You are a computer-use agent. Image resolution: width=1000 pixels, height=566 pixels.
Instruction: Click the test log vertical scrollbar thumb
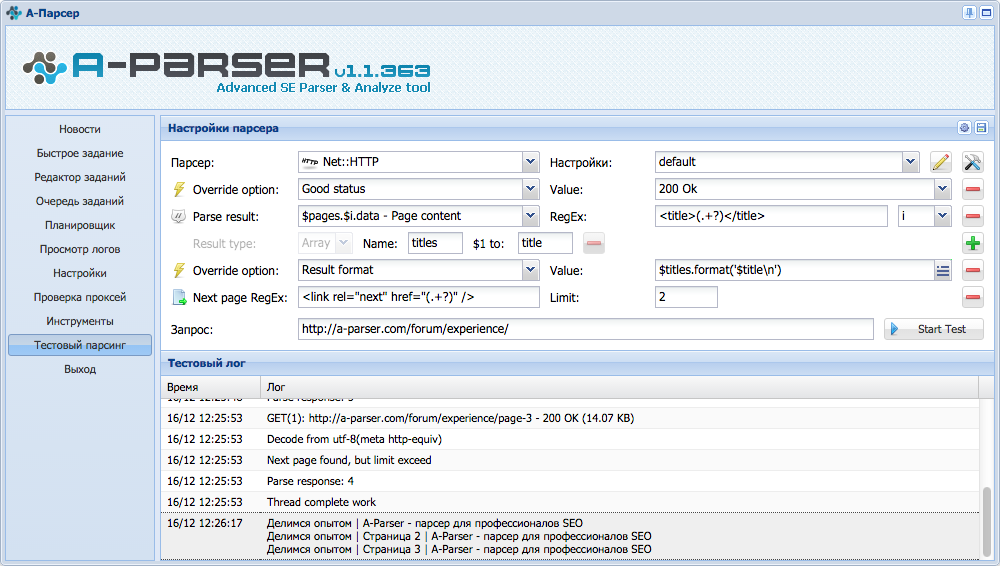click(987, 522)
